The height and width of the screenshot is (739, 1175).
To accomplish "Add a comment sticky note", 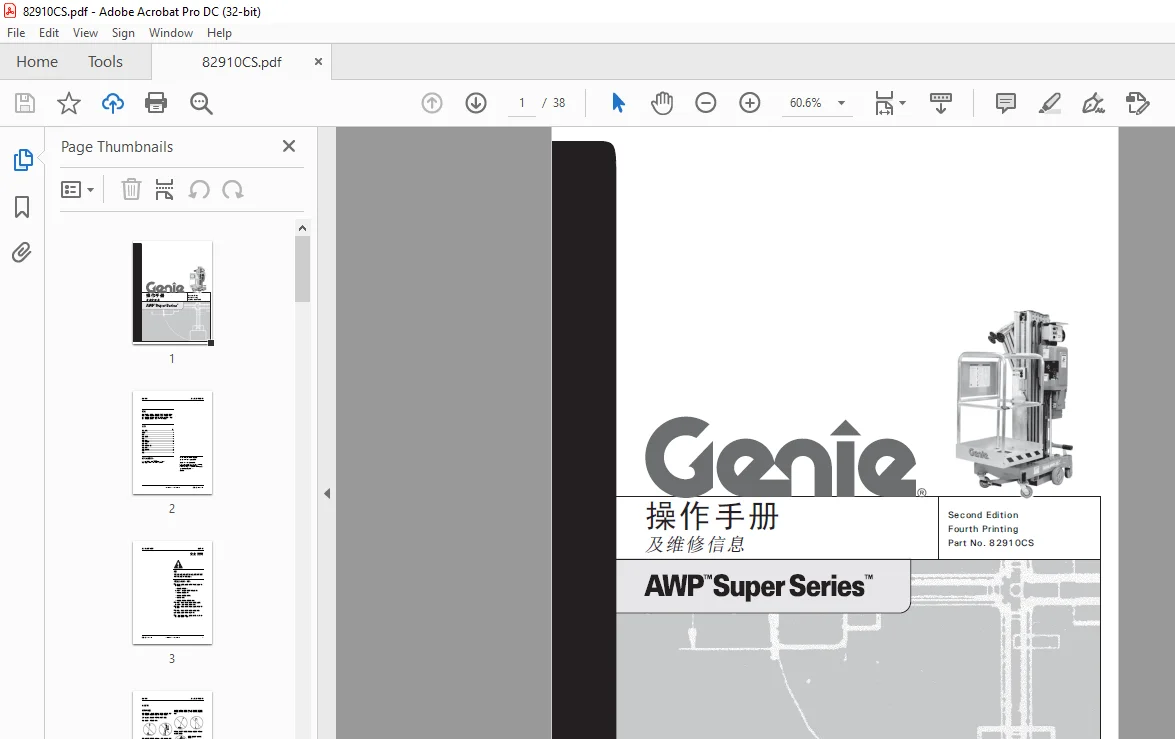I will pos(1006,103).
